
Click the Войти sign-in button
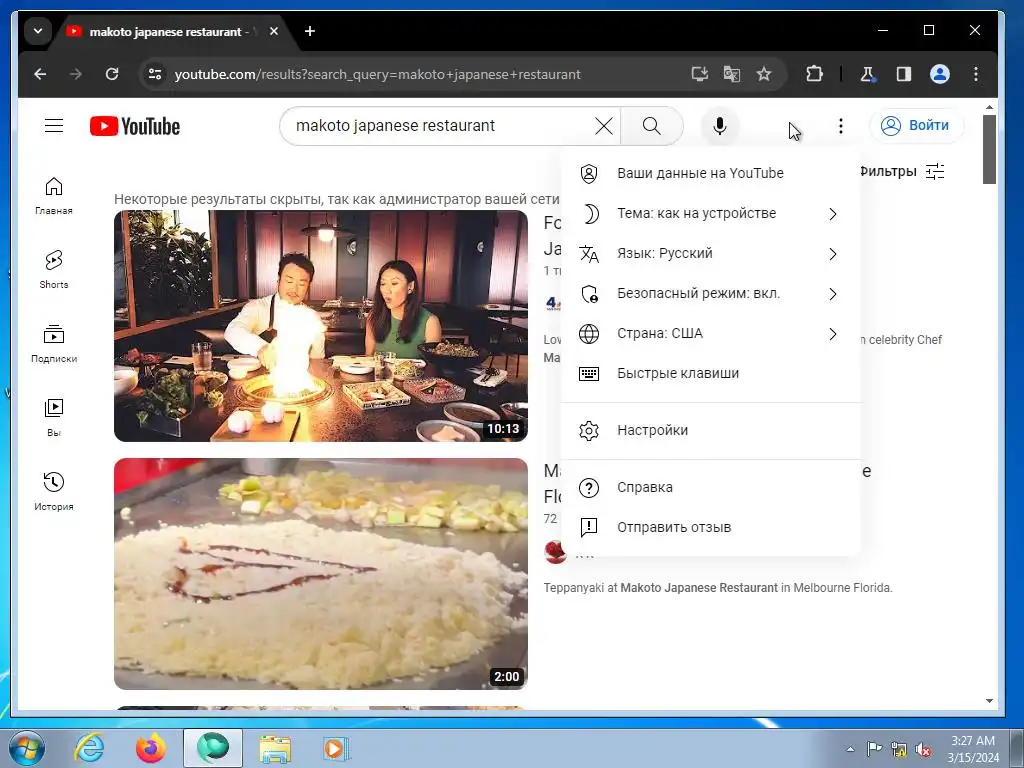click(916, 125)
